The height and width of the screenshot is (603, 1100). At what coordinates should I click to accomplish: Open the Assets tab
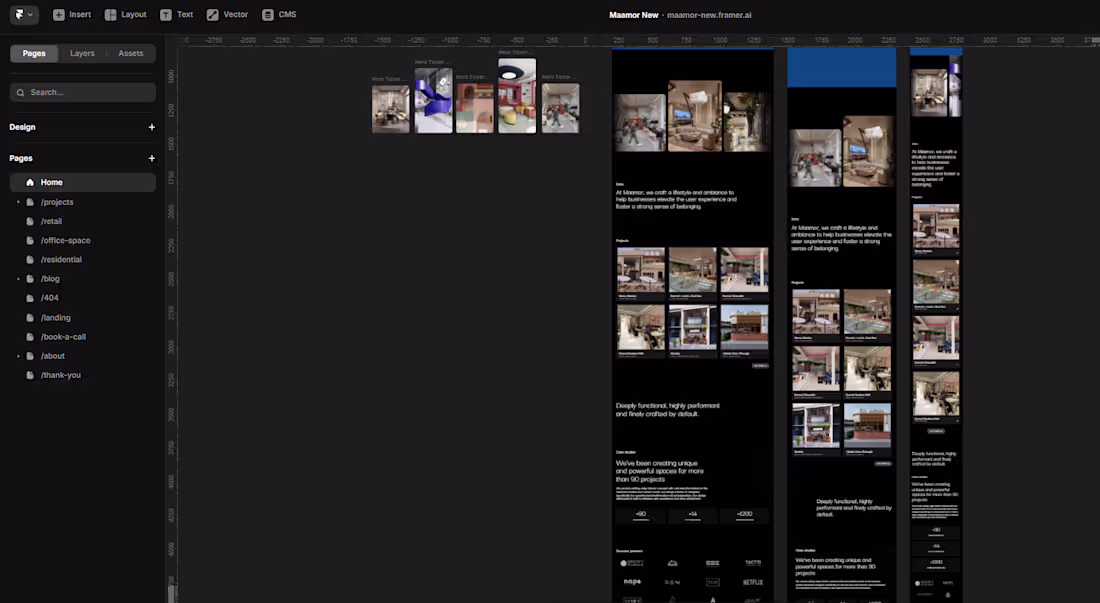[x=131, y=53]
